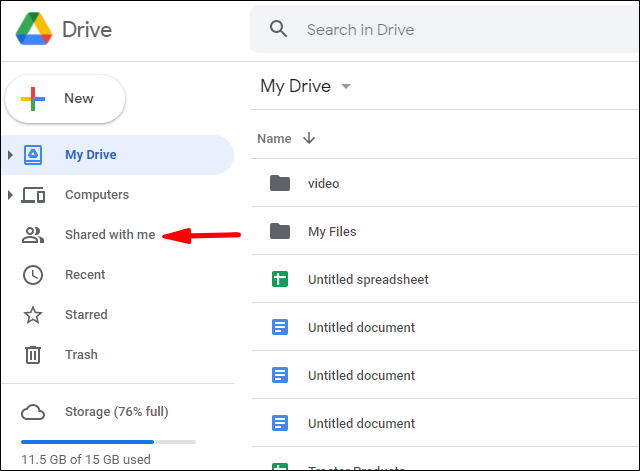Viewport: 640px width, 471px height.
Task: Expand the My Drive tree arrow
Action: pos(10,155)
